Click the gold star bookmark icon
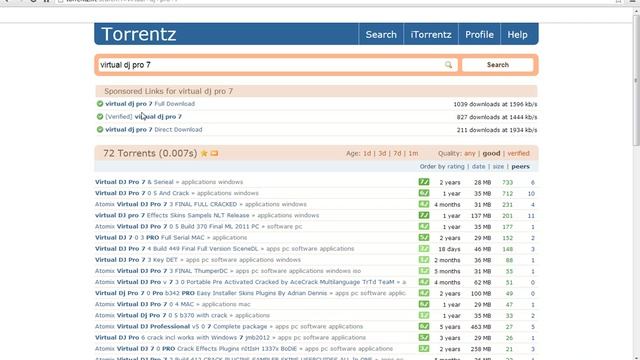The width and height of the screenshot is (640, 360). pyautogui.click(x=204, y=153)
